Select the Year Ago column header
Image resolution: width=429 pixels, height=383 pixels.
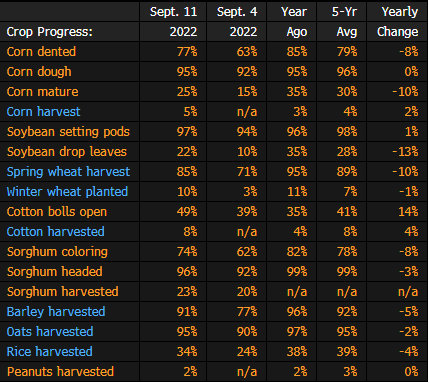click(x=294, y=22)
